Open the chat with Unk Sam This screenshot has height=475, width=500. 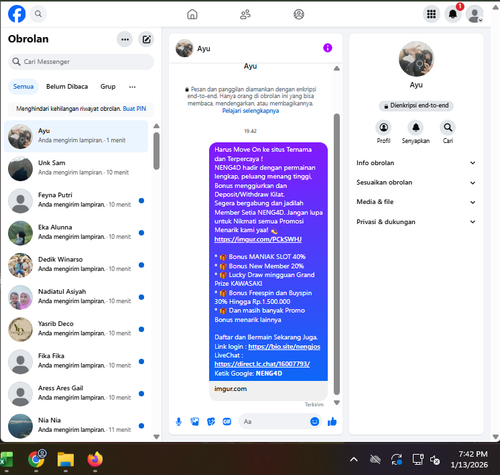(76, 168)
